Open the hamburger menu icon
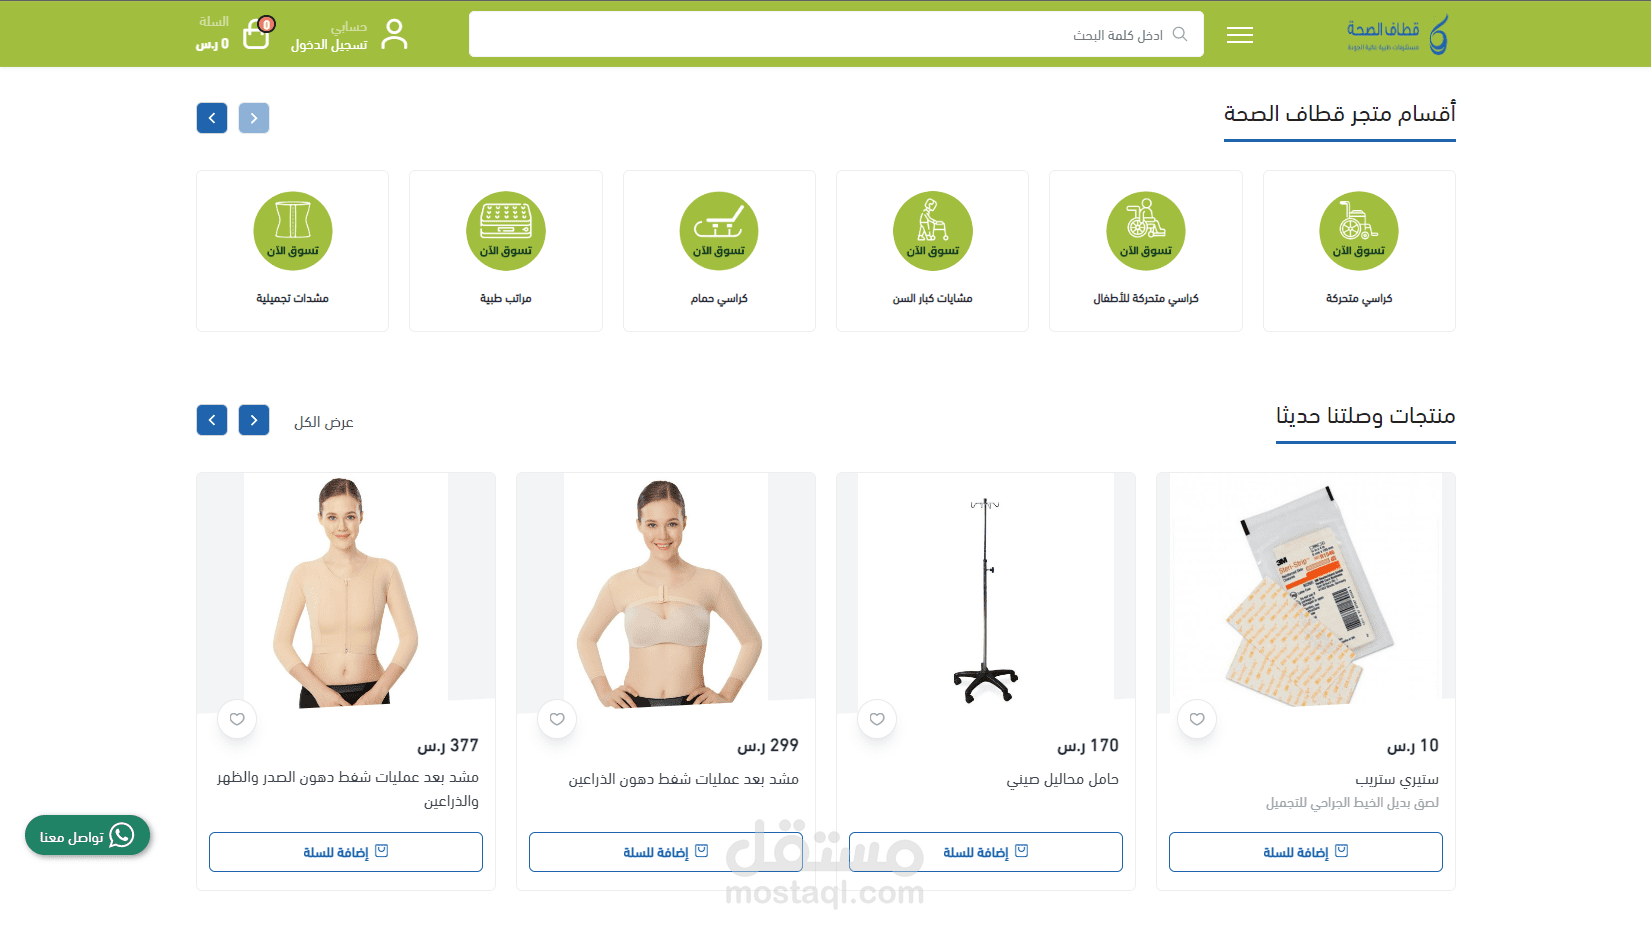The image size is (1651, 929). [x=1240, y=35]
